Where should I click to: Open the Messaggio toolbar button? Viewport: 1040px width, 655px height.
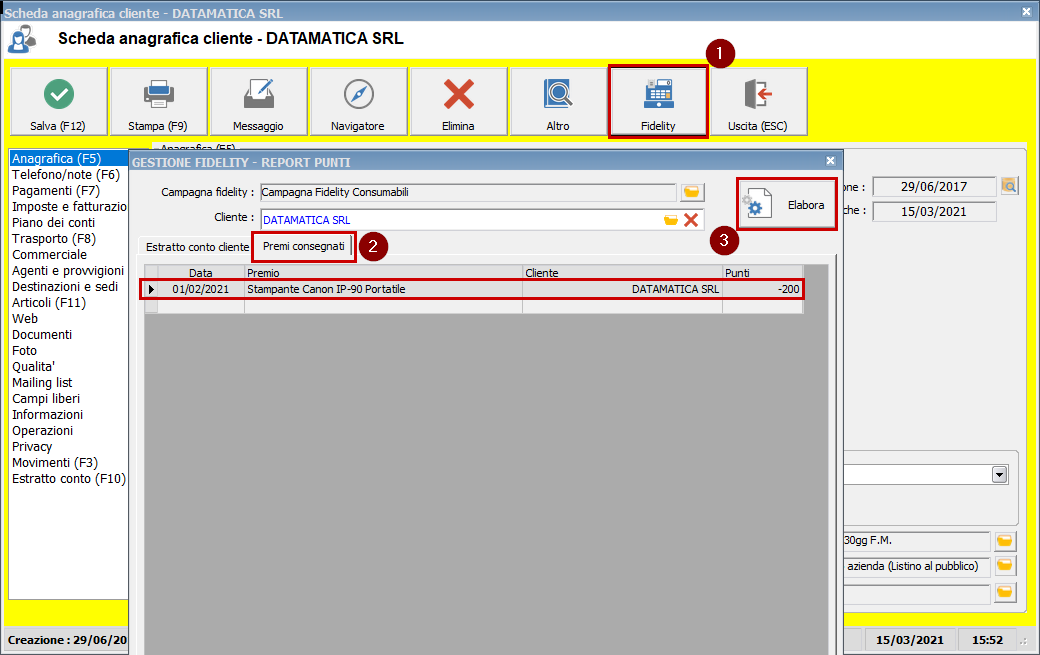(259, 101)
